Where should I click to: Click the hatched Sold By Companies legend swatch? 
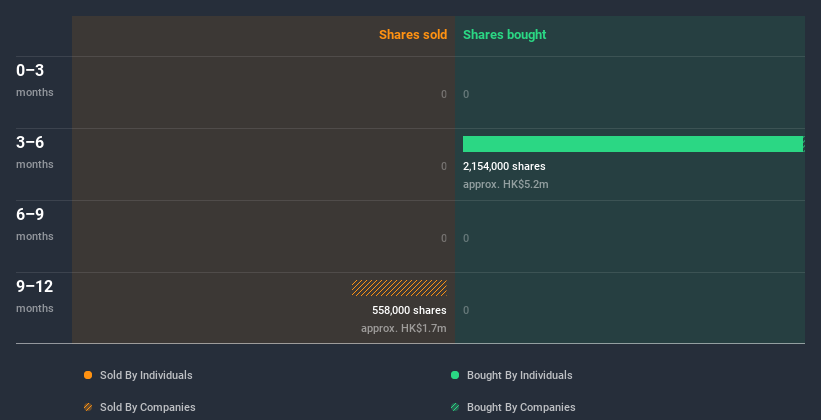click(88, 407)
